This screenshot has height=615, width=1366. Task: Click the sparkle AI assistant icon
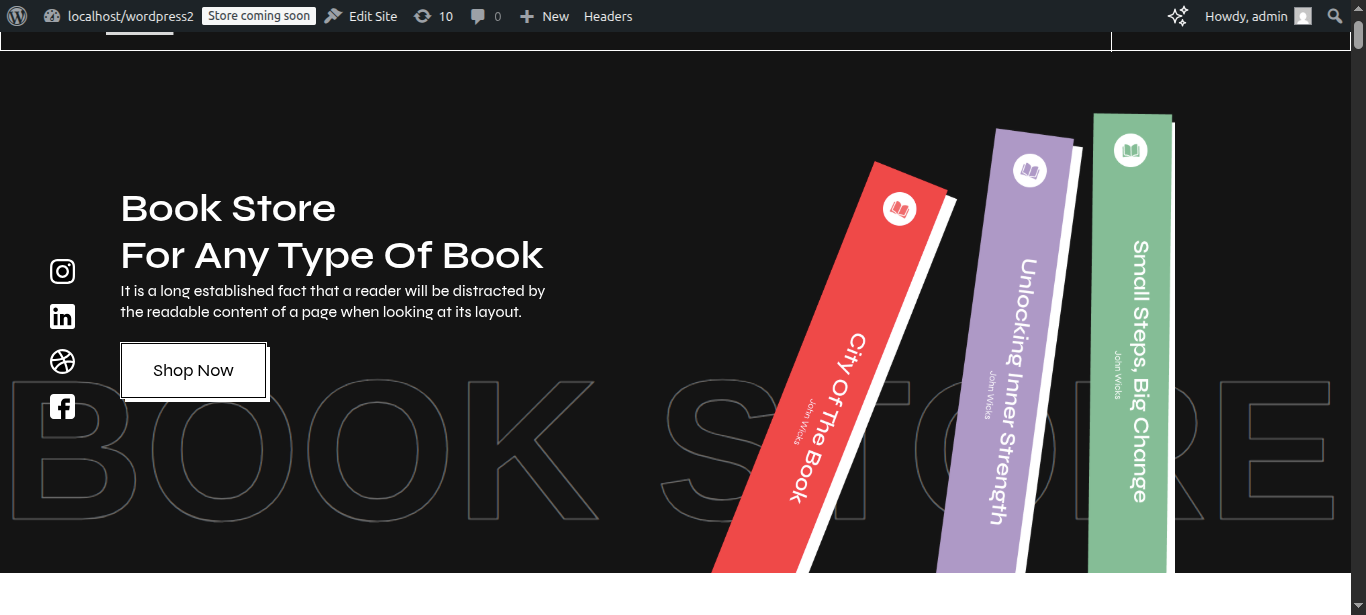(1178, 16)
